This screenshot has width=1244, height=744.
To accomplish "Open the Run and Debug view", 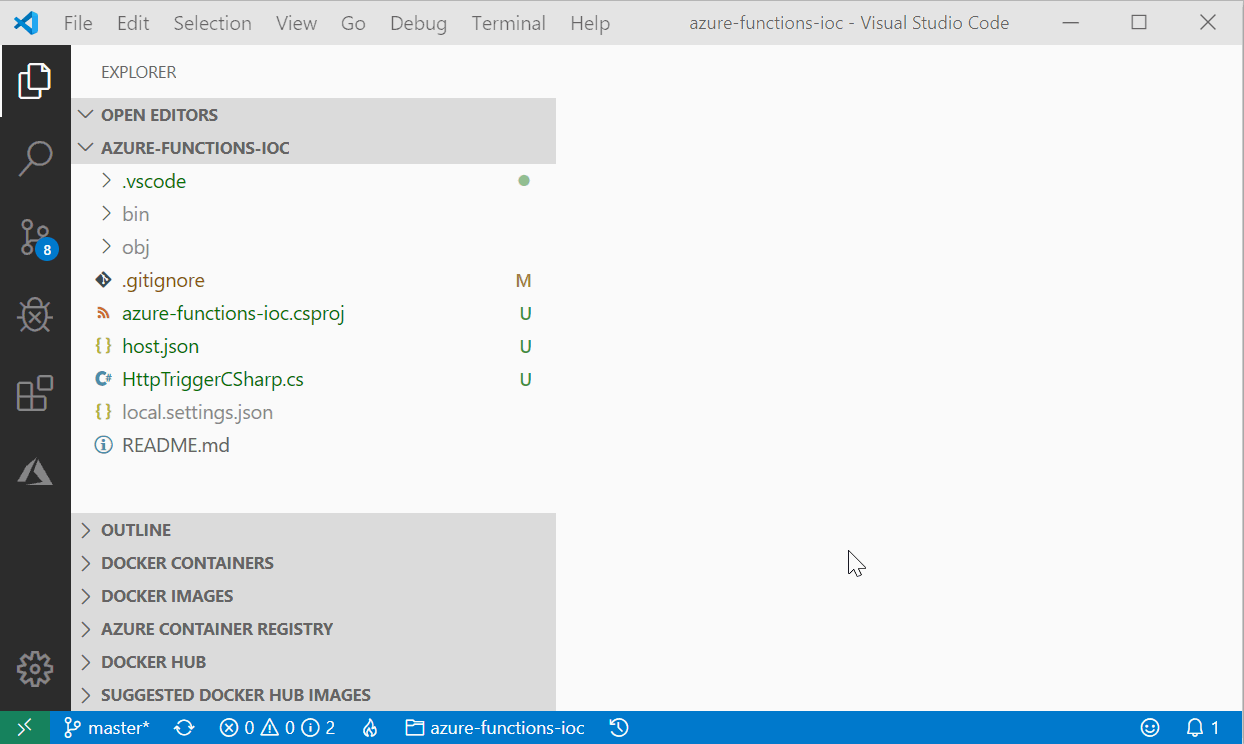I will [35, 315].
